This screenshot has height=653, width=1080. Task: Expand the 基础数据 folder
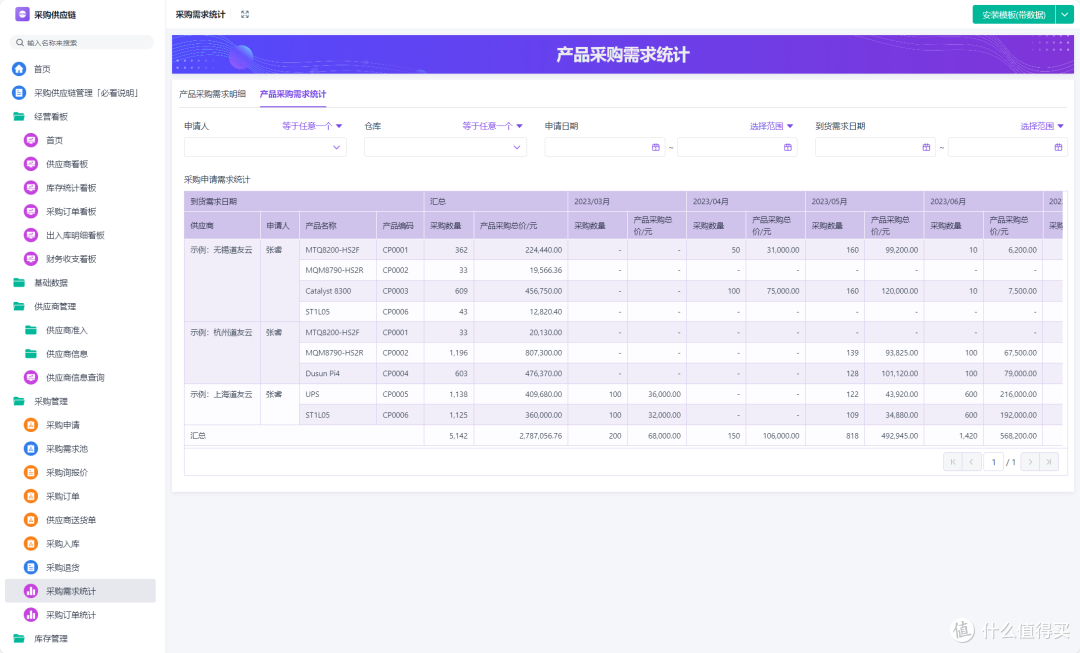(19, 282)
